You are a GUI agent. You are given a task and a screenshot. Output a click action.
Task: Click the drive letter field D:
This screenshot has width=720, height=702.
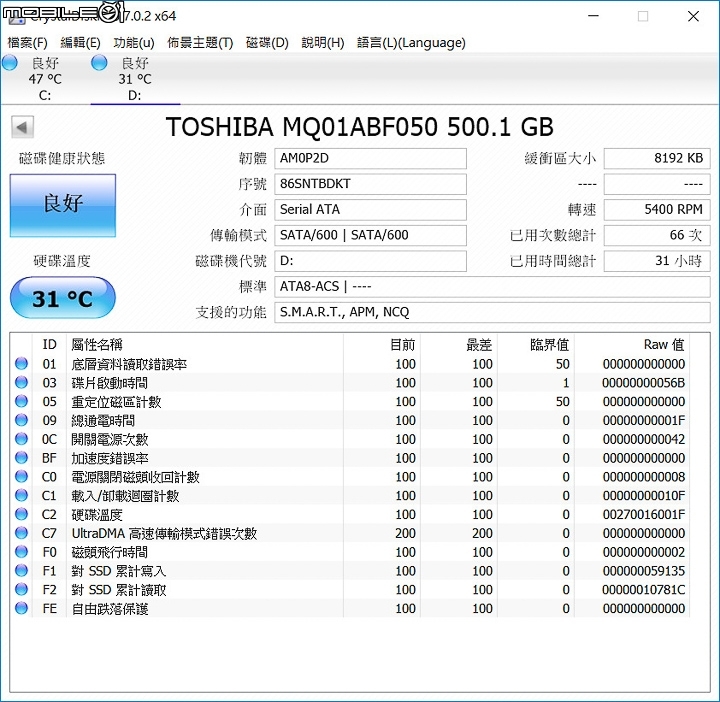point(371,261)
